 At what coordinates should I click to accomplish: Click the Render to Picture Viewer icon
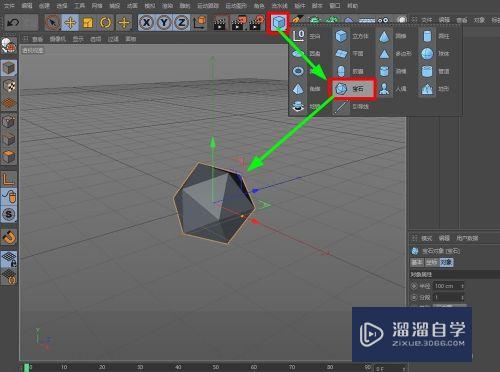pos(239,23)
